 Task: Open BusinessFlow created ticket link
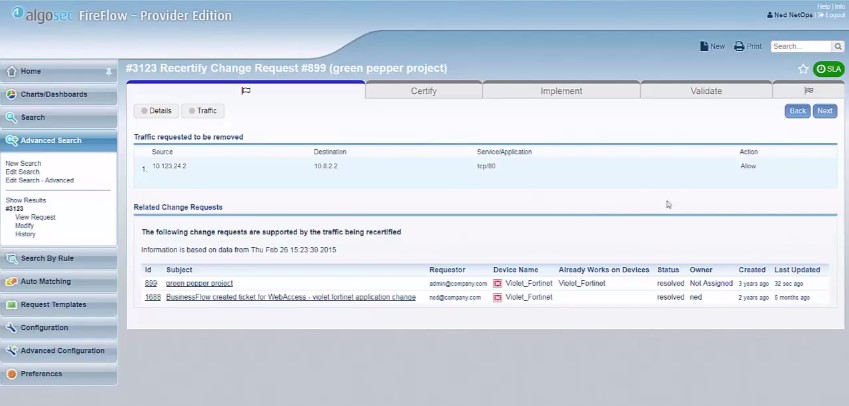tap(291, 297)
